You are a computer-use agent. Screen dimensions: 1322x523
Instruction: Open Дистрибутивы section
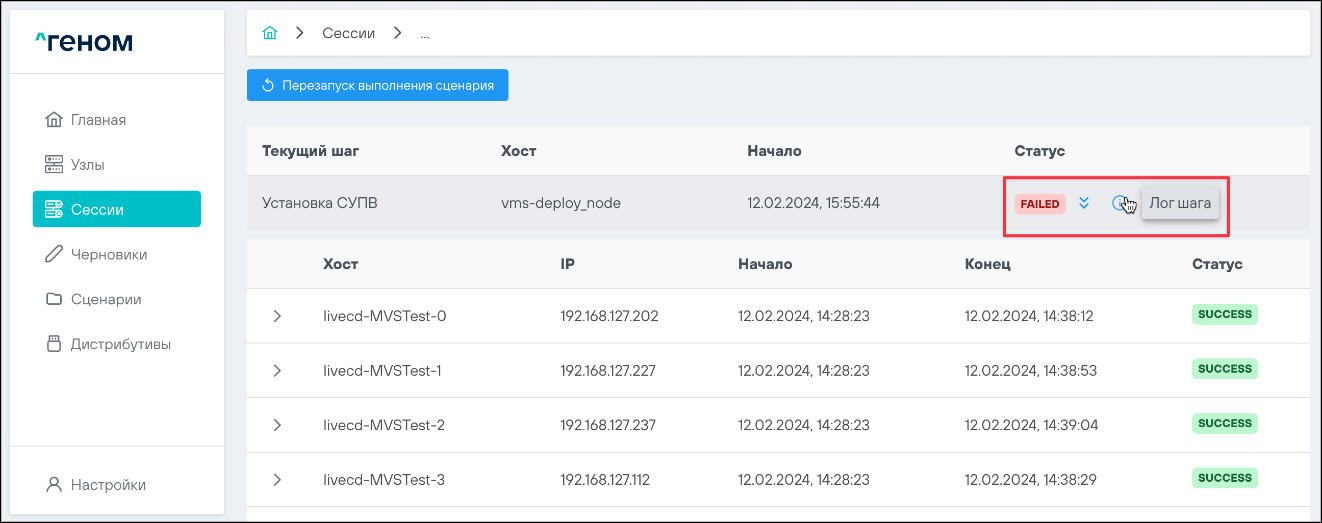click(120, 344)
